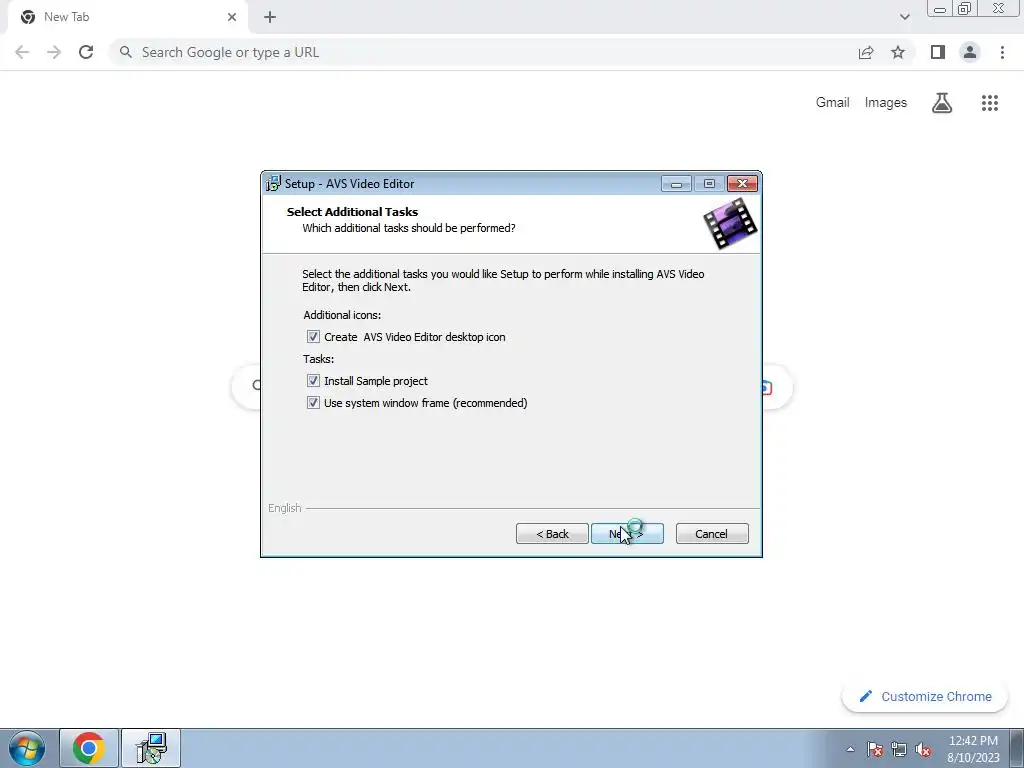Viewport: 1024px width, 768px height.
Task: Click the Chrome back navigation arrow
Action: 22,52
